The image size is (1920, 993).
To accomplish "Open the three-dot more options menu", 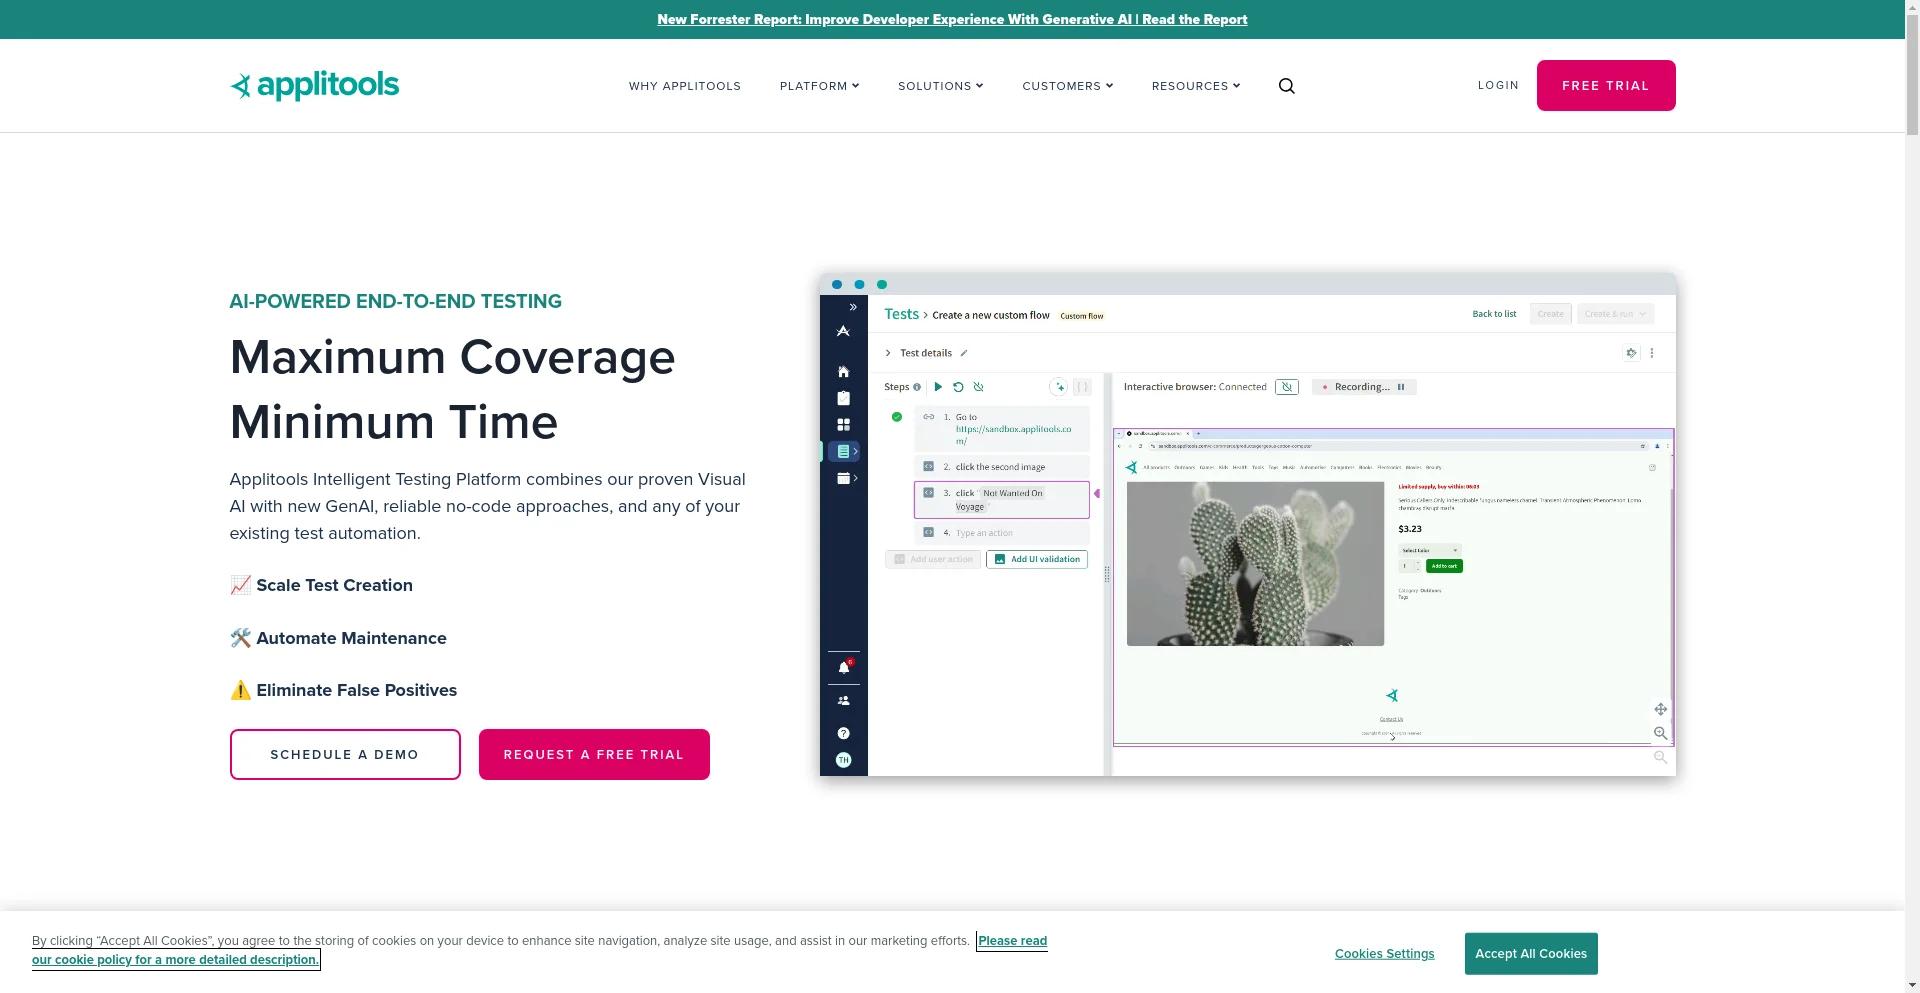I will (1652, 353).
